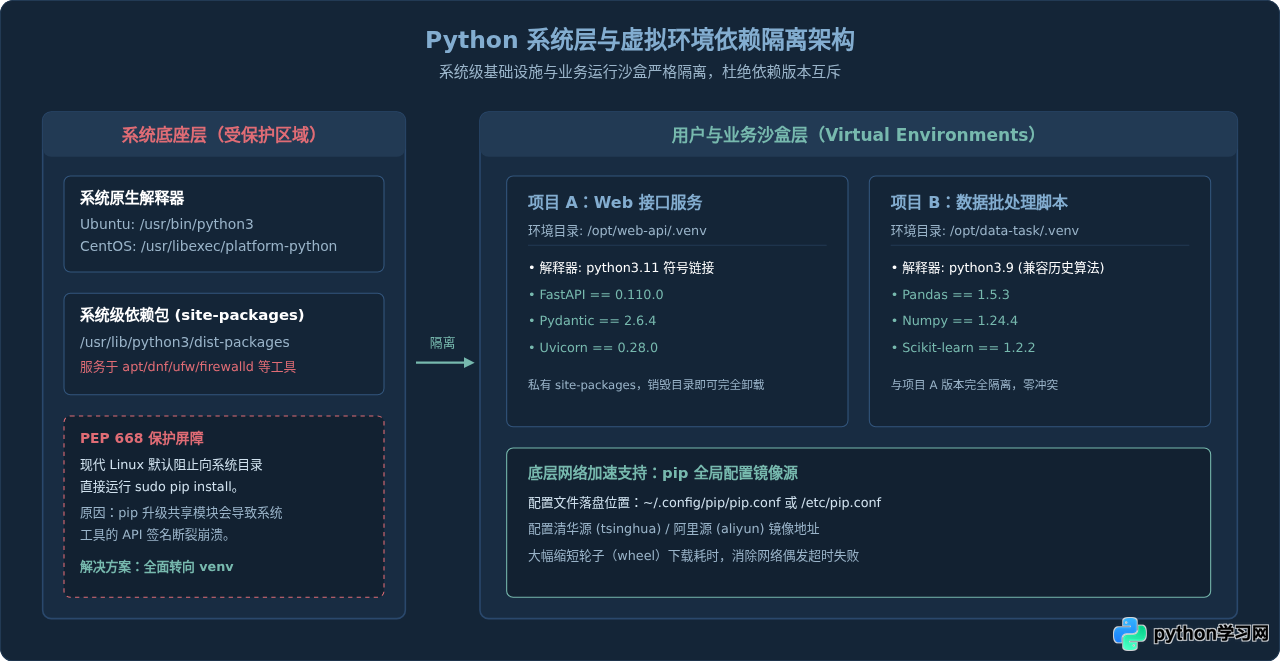Click the "PEP 668 保护屏障" heading
Image resolution: width=1280 pixels, height=662 pixels.
[x=142, y=438]
